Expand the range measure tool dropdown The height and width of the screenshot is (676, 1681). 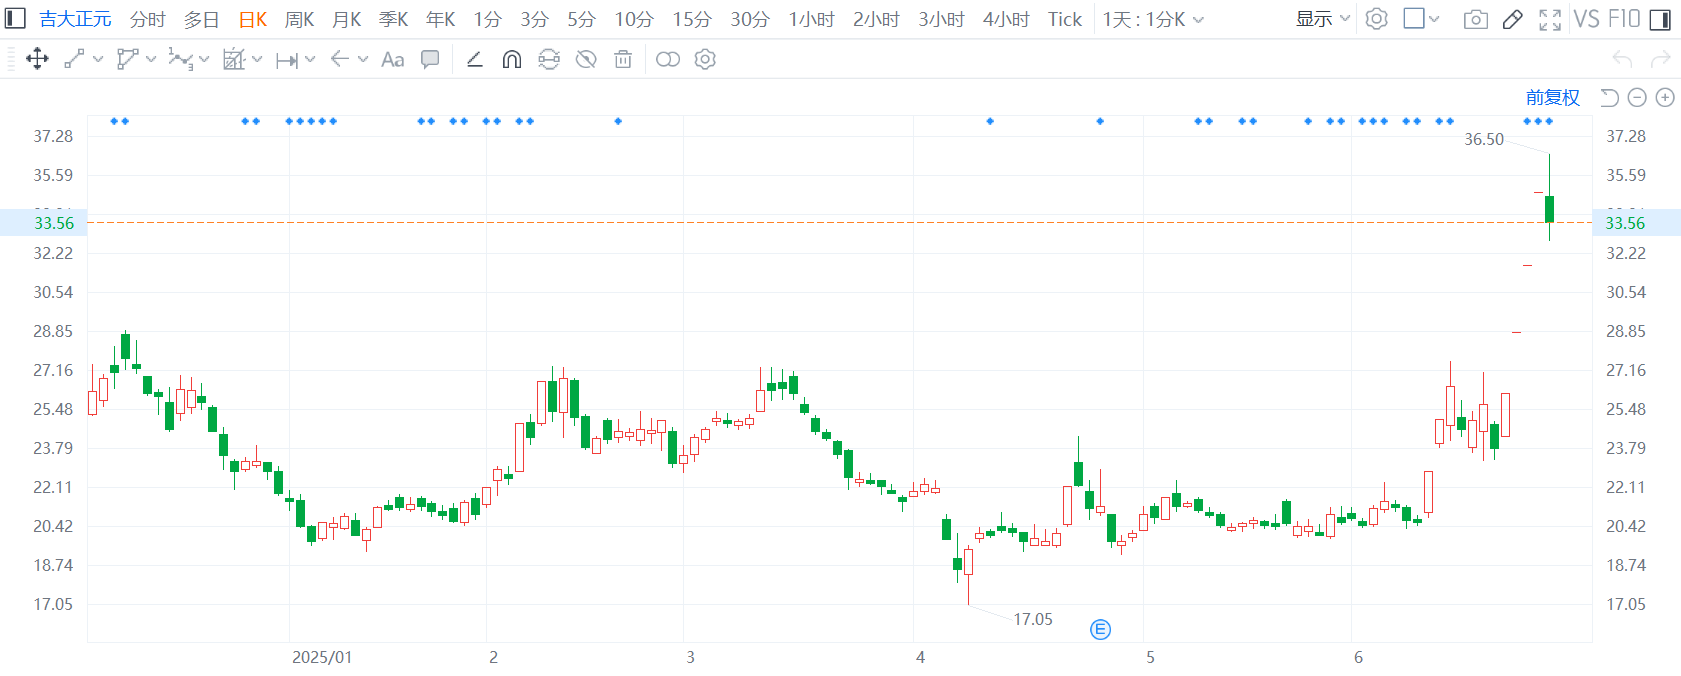tap(310, 60)
